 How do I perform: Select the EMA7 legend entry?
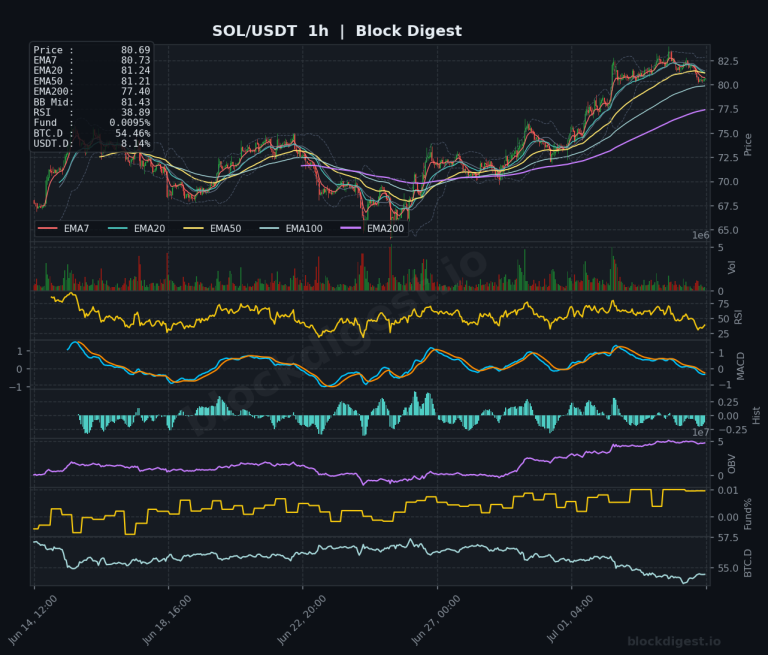(x=63, y=228)
